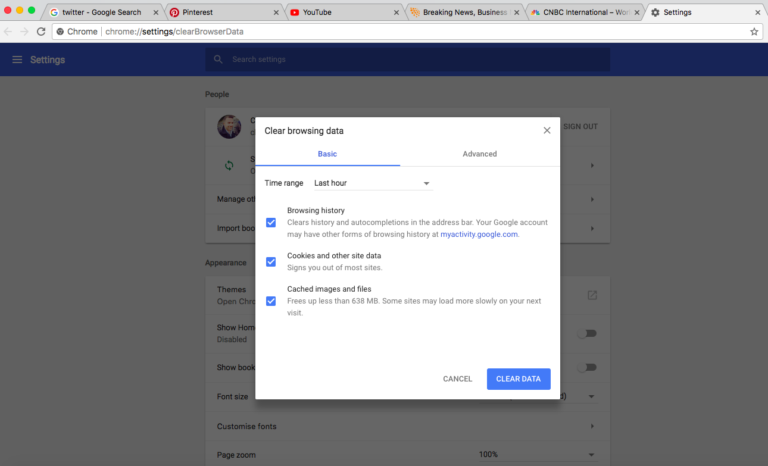Close the YouTube tab
This screenshot has height=466, width=768.
pyautogui.click(x=397, y=12)
